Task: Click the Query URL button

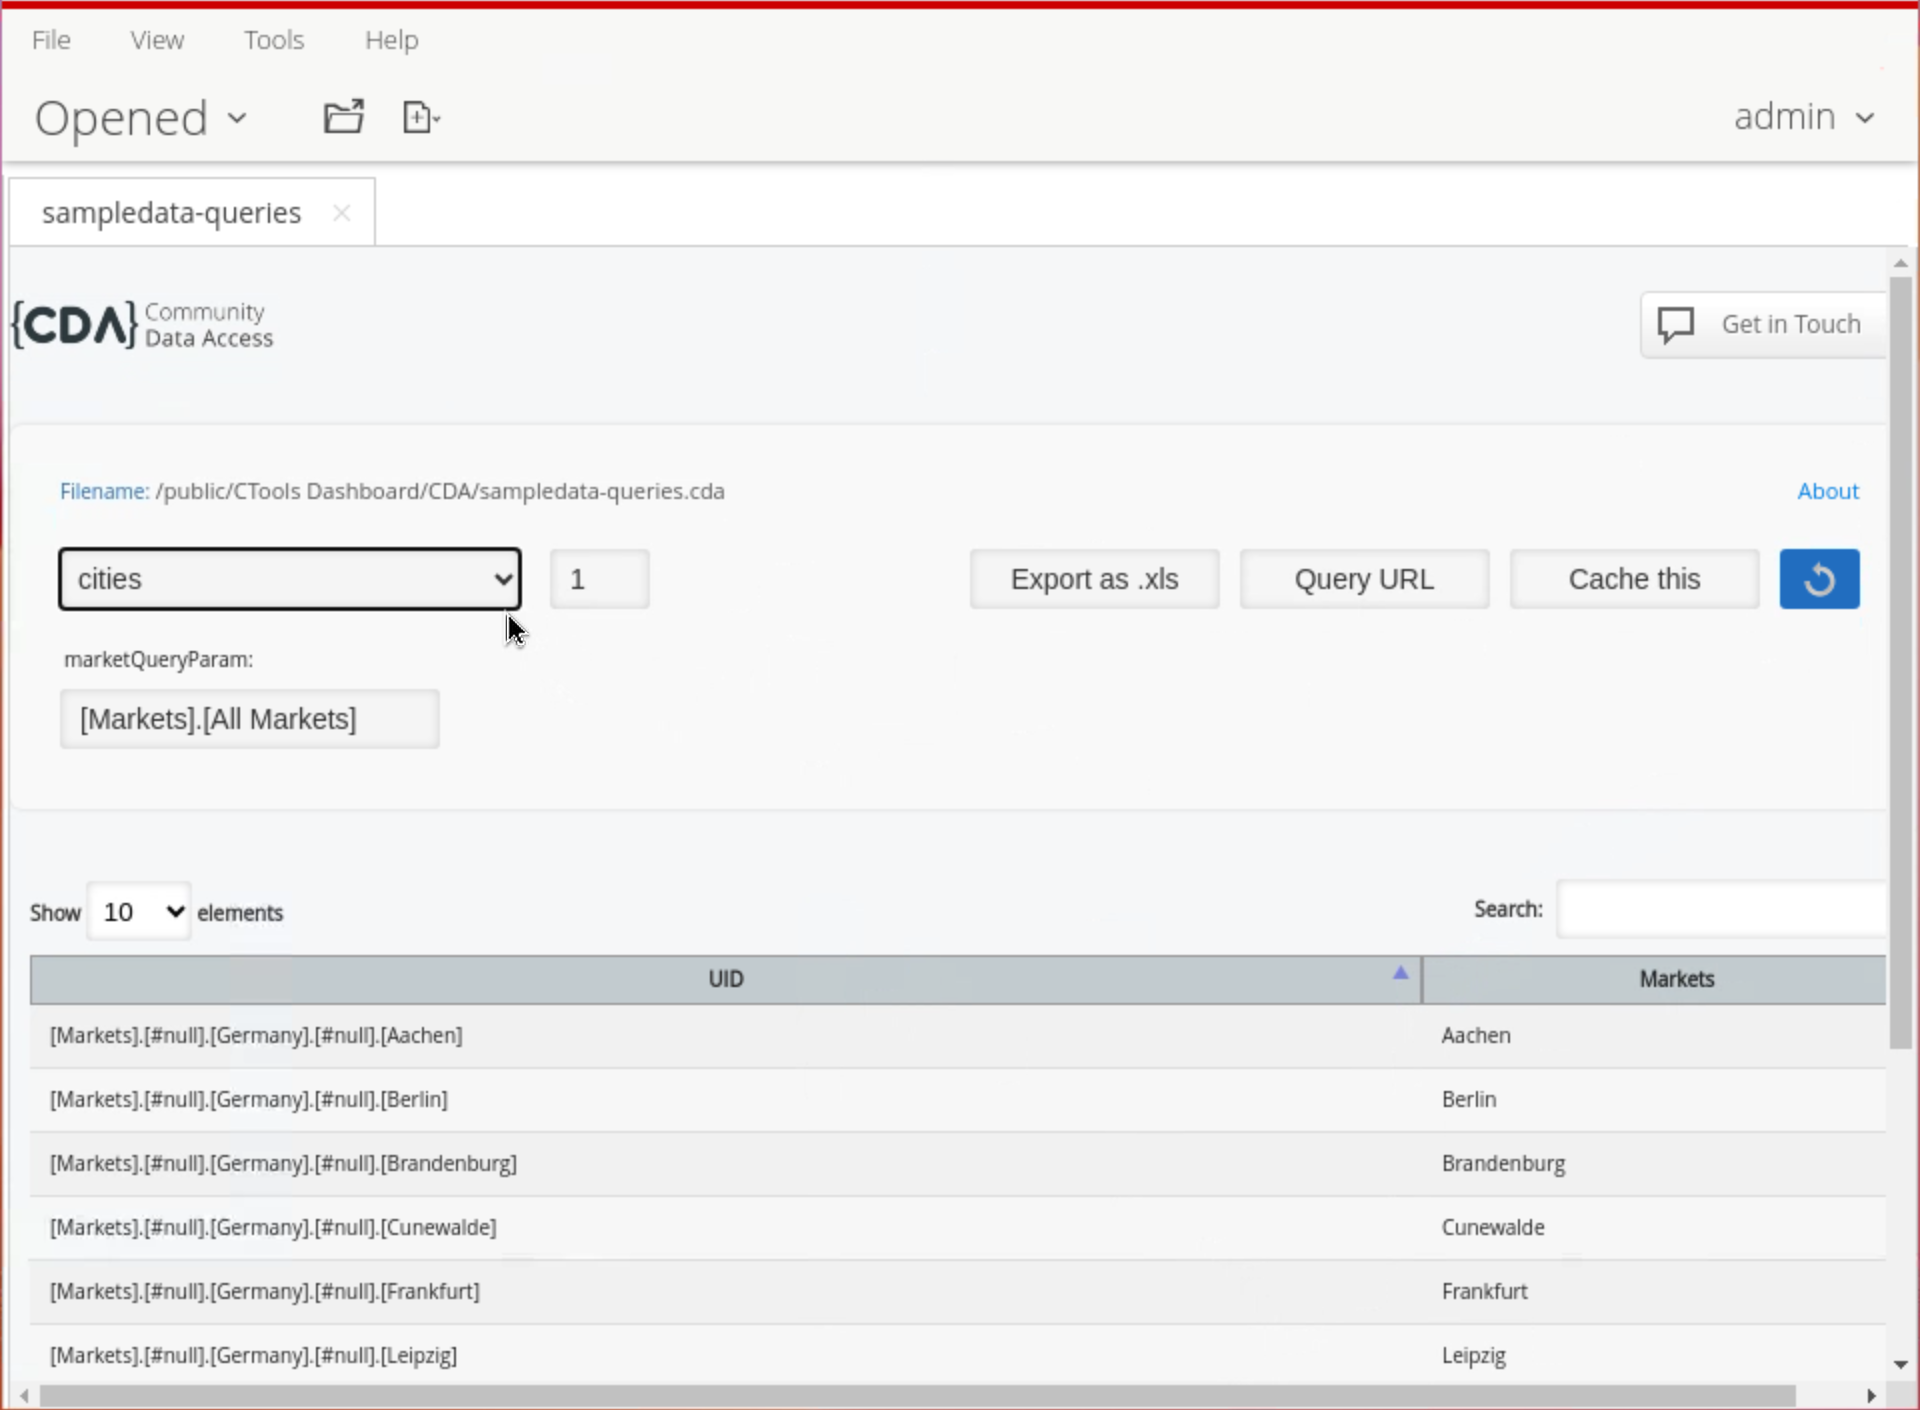Action: (1364, 579)
